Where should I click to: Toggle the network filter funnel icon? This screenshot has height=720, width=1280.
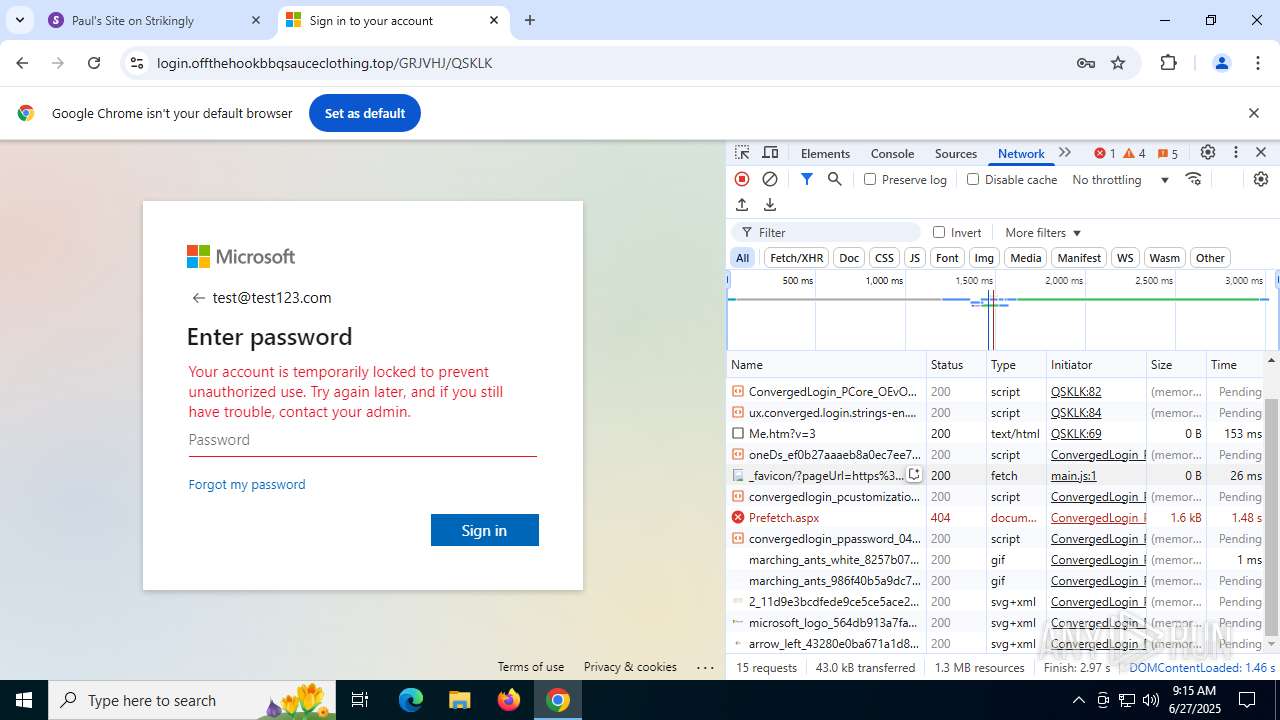[x=807, y=179]
